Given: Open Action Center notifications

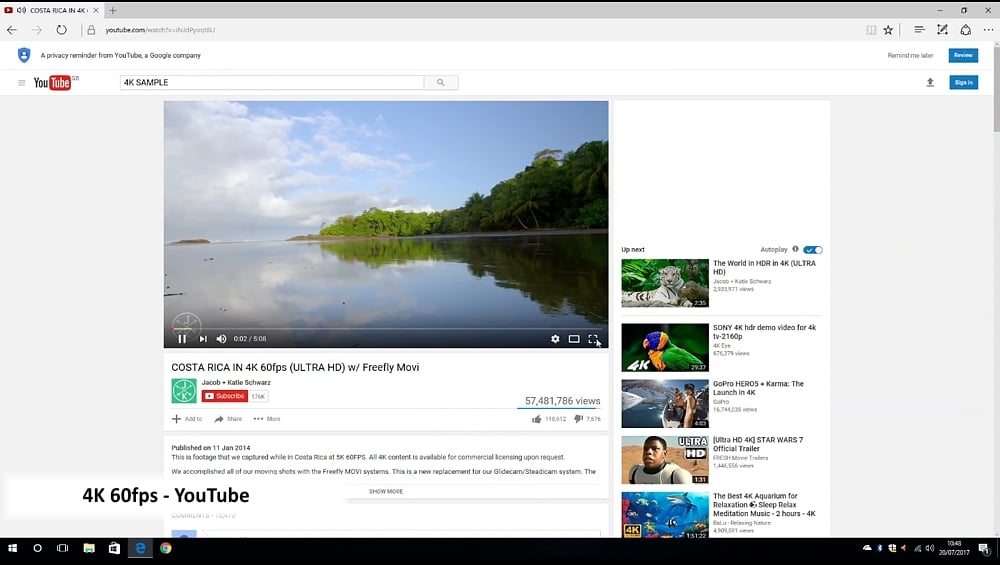Looking at the screenshot, I should point(984,548).
